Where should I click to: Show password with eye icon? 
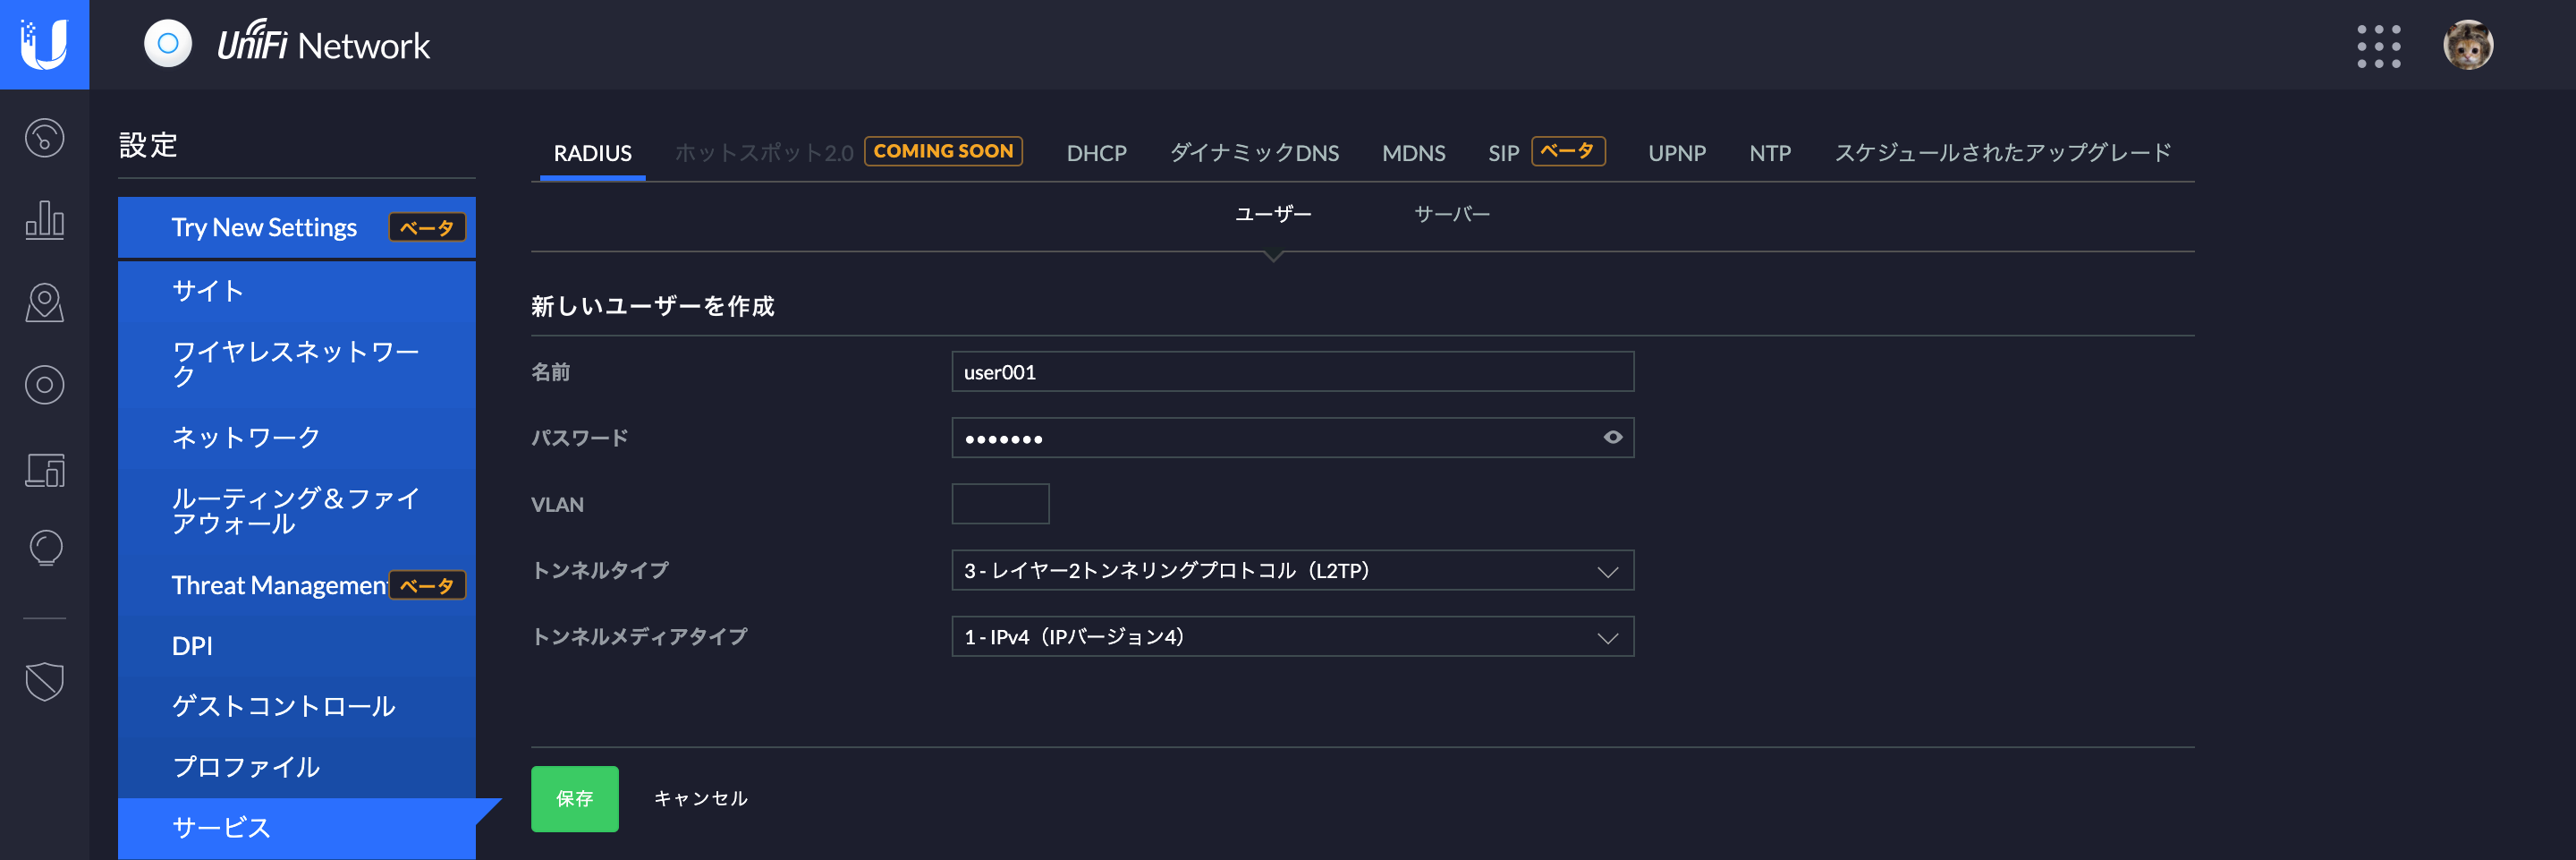1612,437
